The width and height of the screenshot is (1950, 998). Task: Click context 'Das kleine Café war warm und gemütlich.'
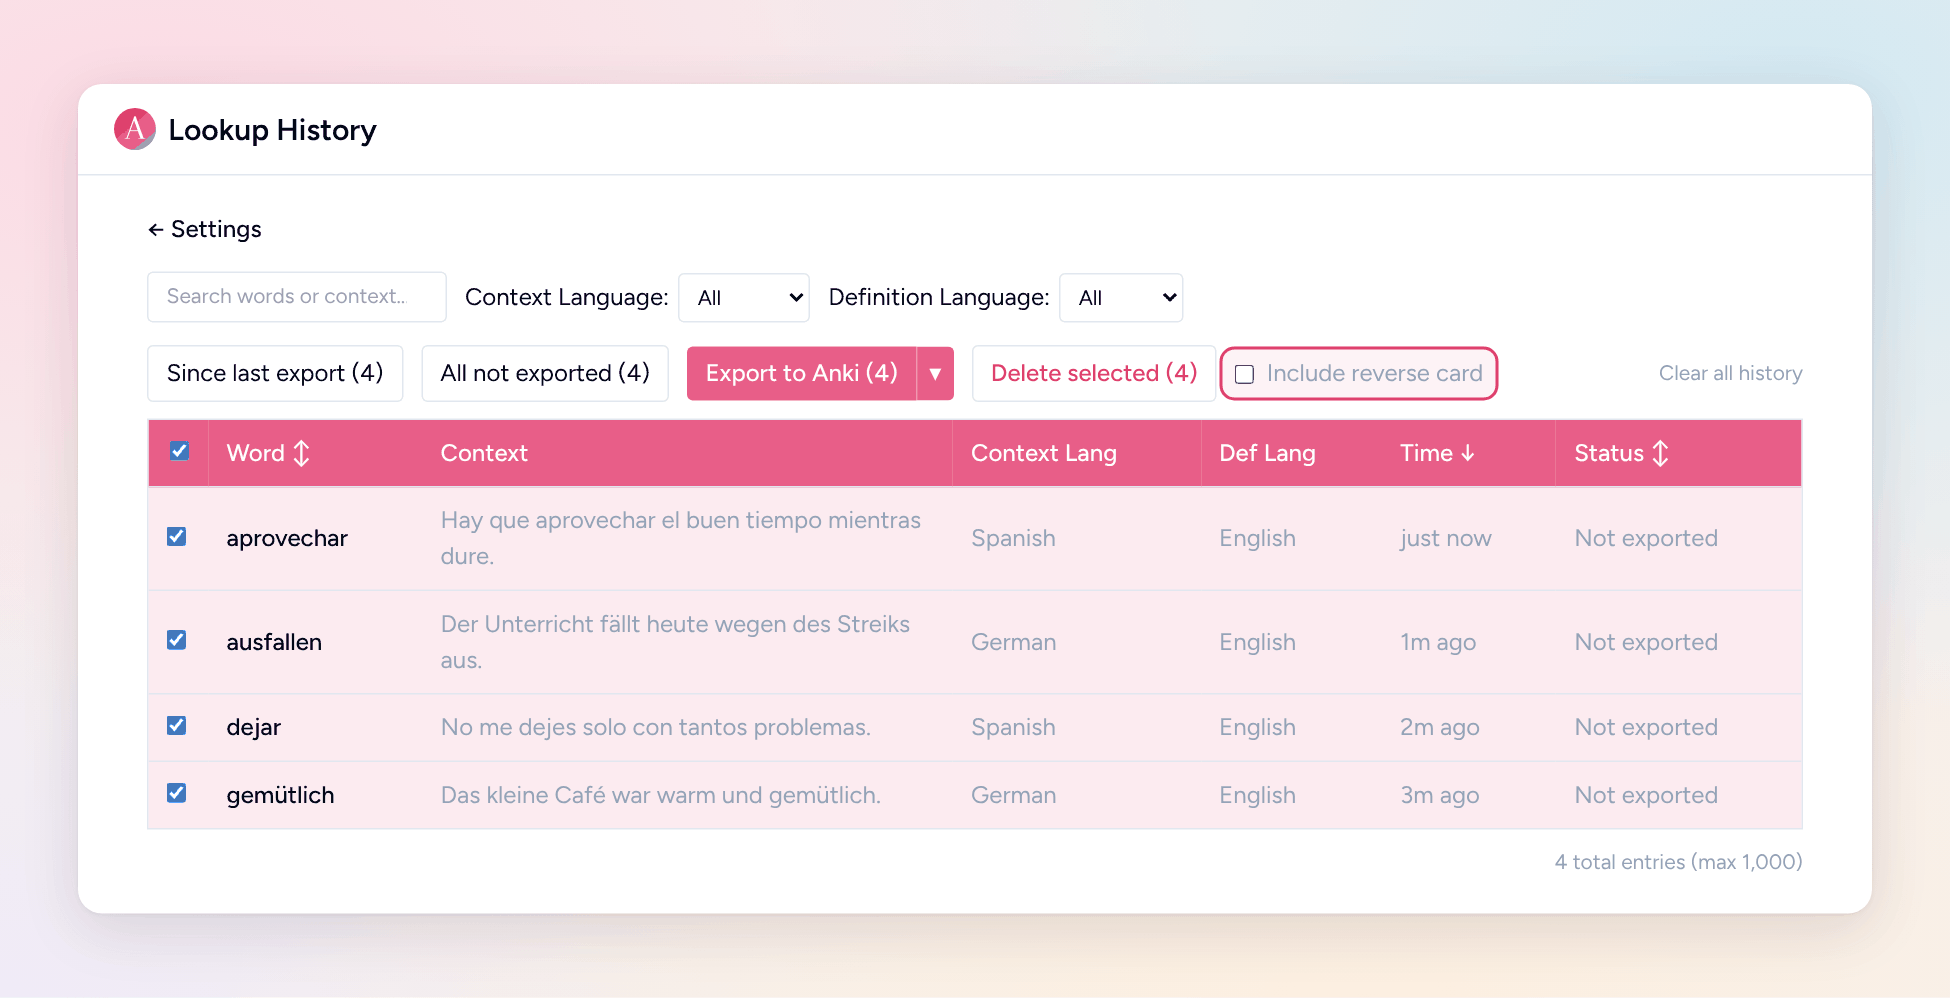pos(661,795)
